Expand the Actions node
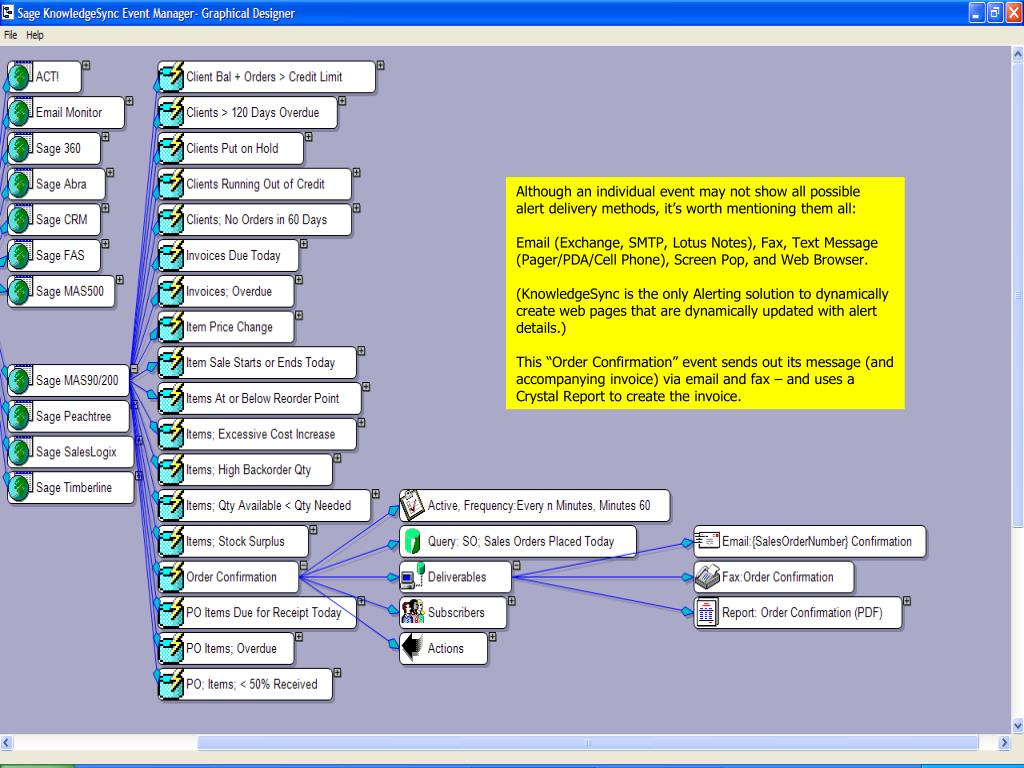Screen dimensions: 1024x768 (492, 637)
